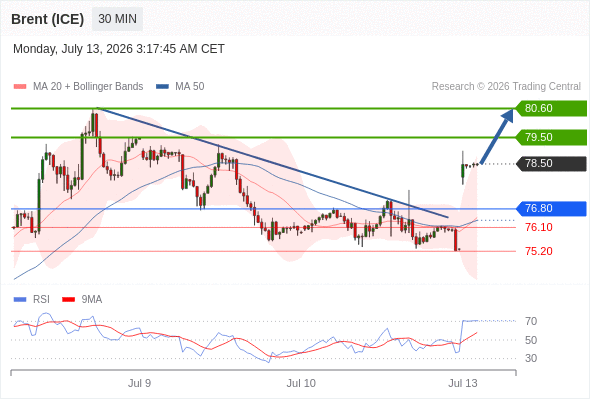Click the red 9MA legend swatch

[x=68, y=300]
